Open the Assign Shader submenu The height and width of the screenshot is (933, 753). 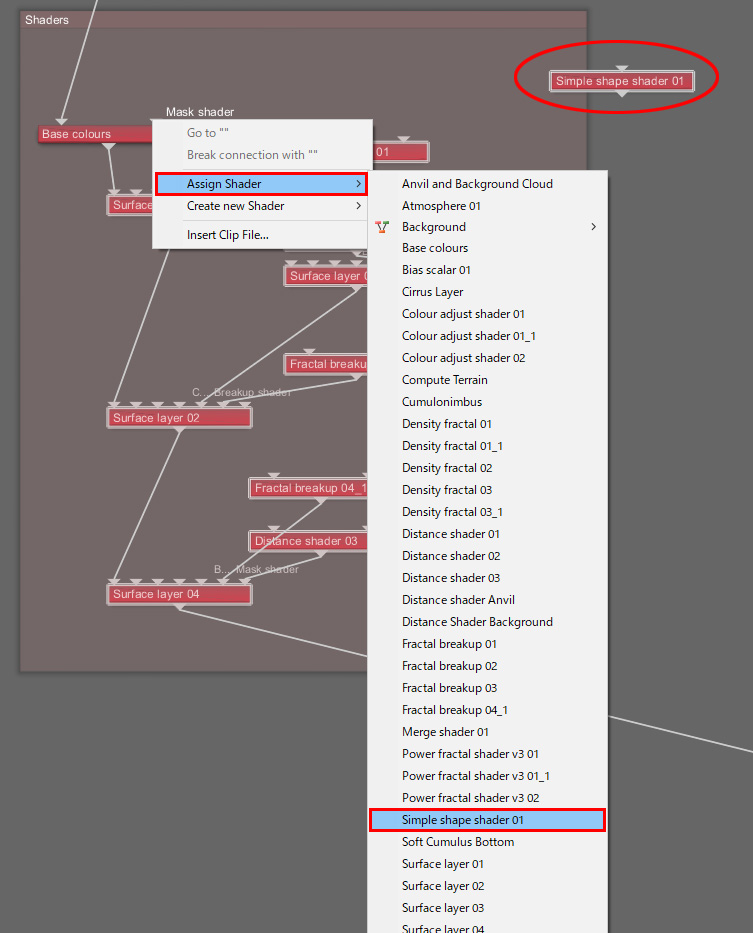[x=261, y=184]
